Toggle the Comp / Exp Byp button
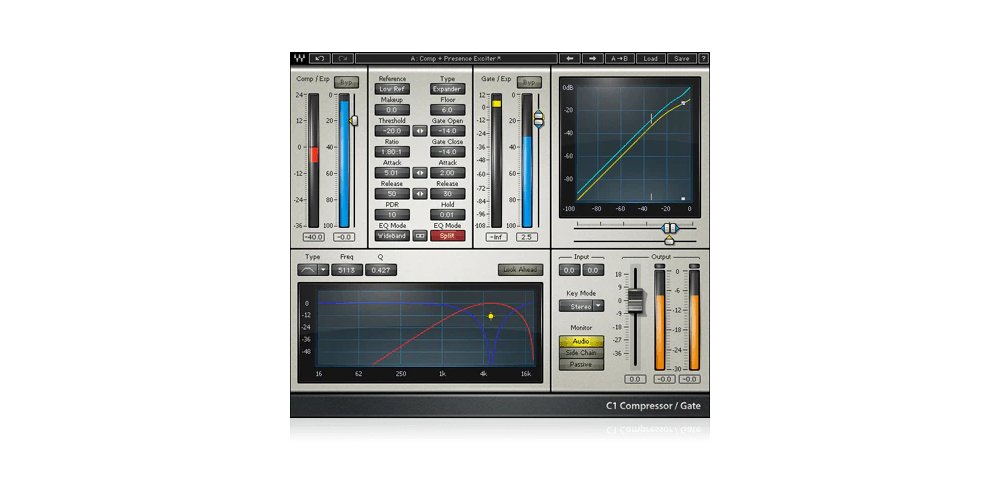Screen dimensions: 1000x500 346,83
